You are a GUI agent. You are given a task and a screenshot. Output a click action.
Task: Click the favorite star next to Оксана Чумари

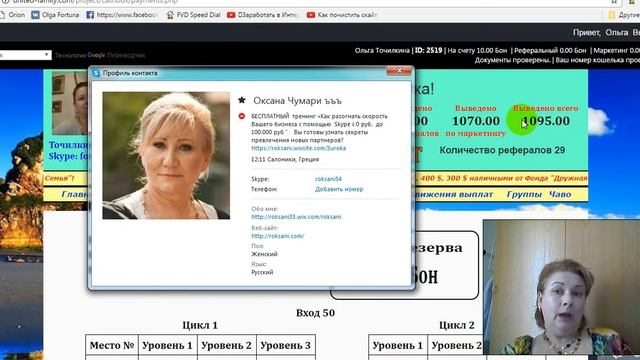pos(242,100)
